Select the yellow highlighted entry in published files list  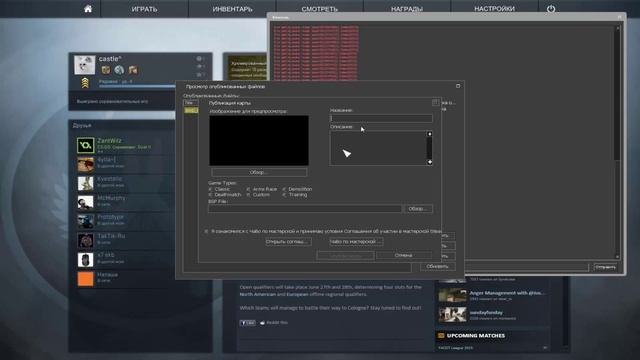(191, 110)
